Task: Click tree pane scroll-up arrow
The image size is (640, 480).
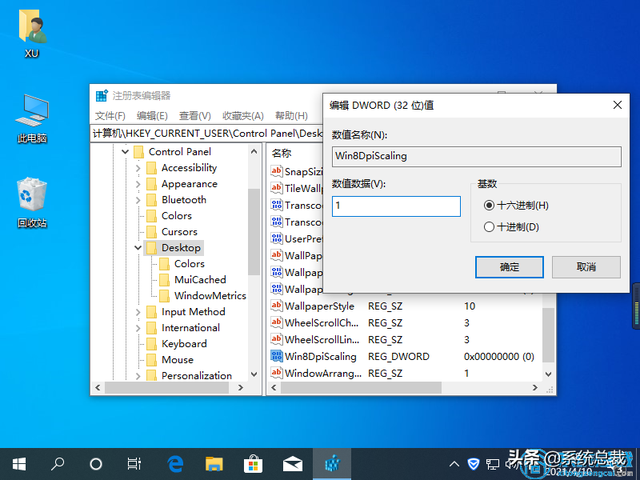Action: click(x=254, y=151)
